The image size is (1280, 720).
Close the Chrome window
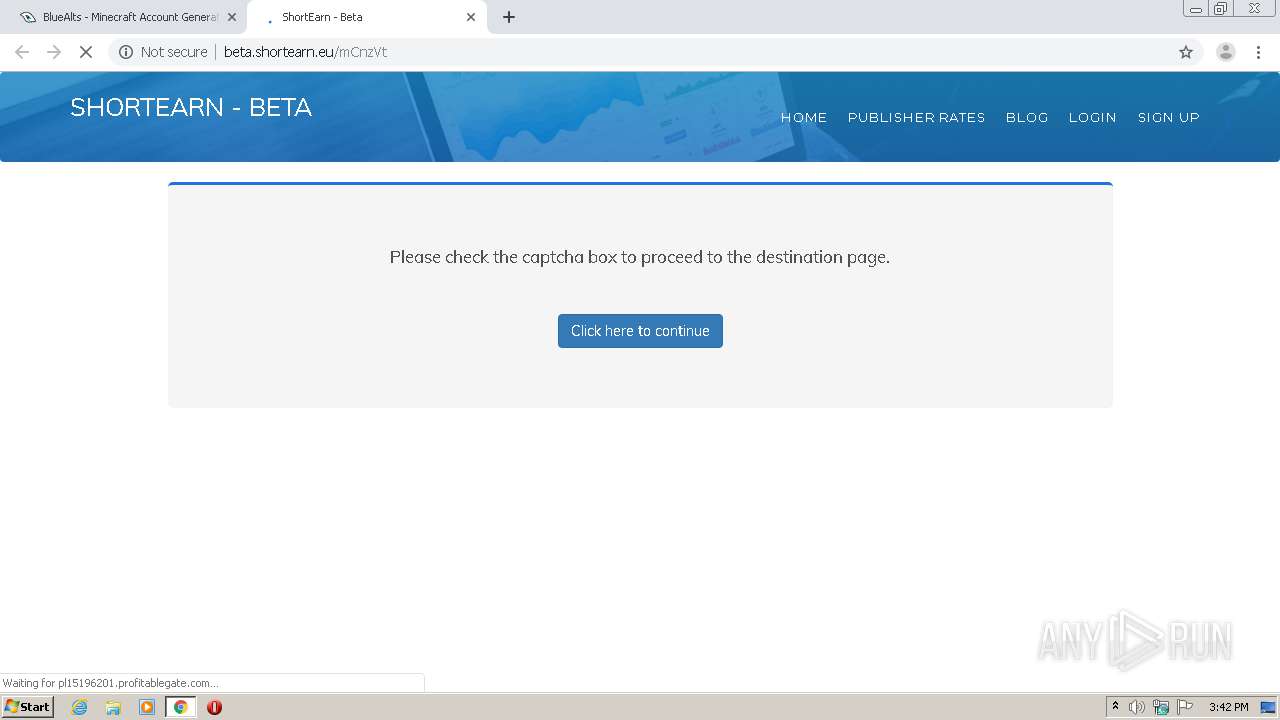pos(1254,9)
